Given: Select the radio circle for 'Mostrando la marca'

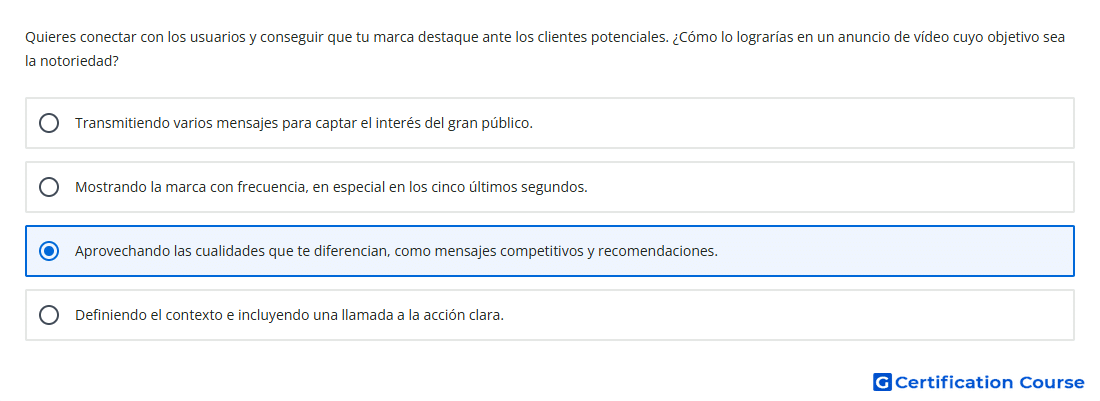Looking at the screenshot, I should [x=49, y=187].
